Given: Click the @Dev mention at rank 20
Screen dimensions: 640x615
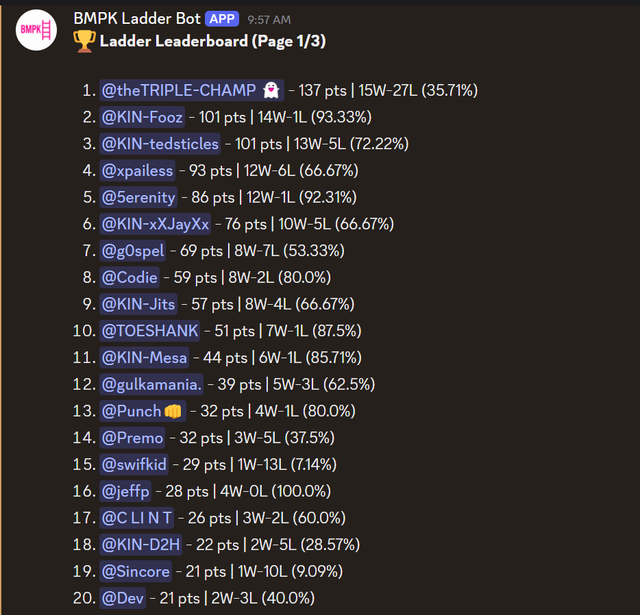Looking at the screenshot, I should coord(122,598).
